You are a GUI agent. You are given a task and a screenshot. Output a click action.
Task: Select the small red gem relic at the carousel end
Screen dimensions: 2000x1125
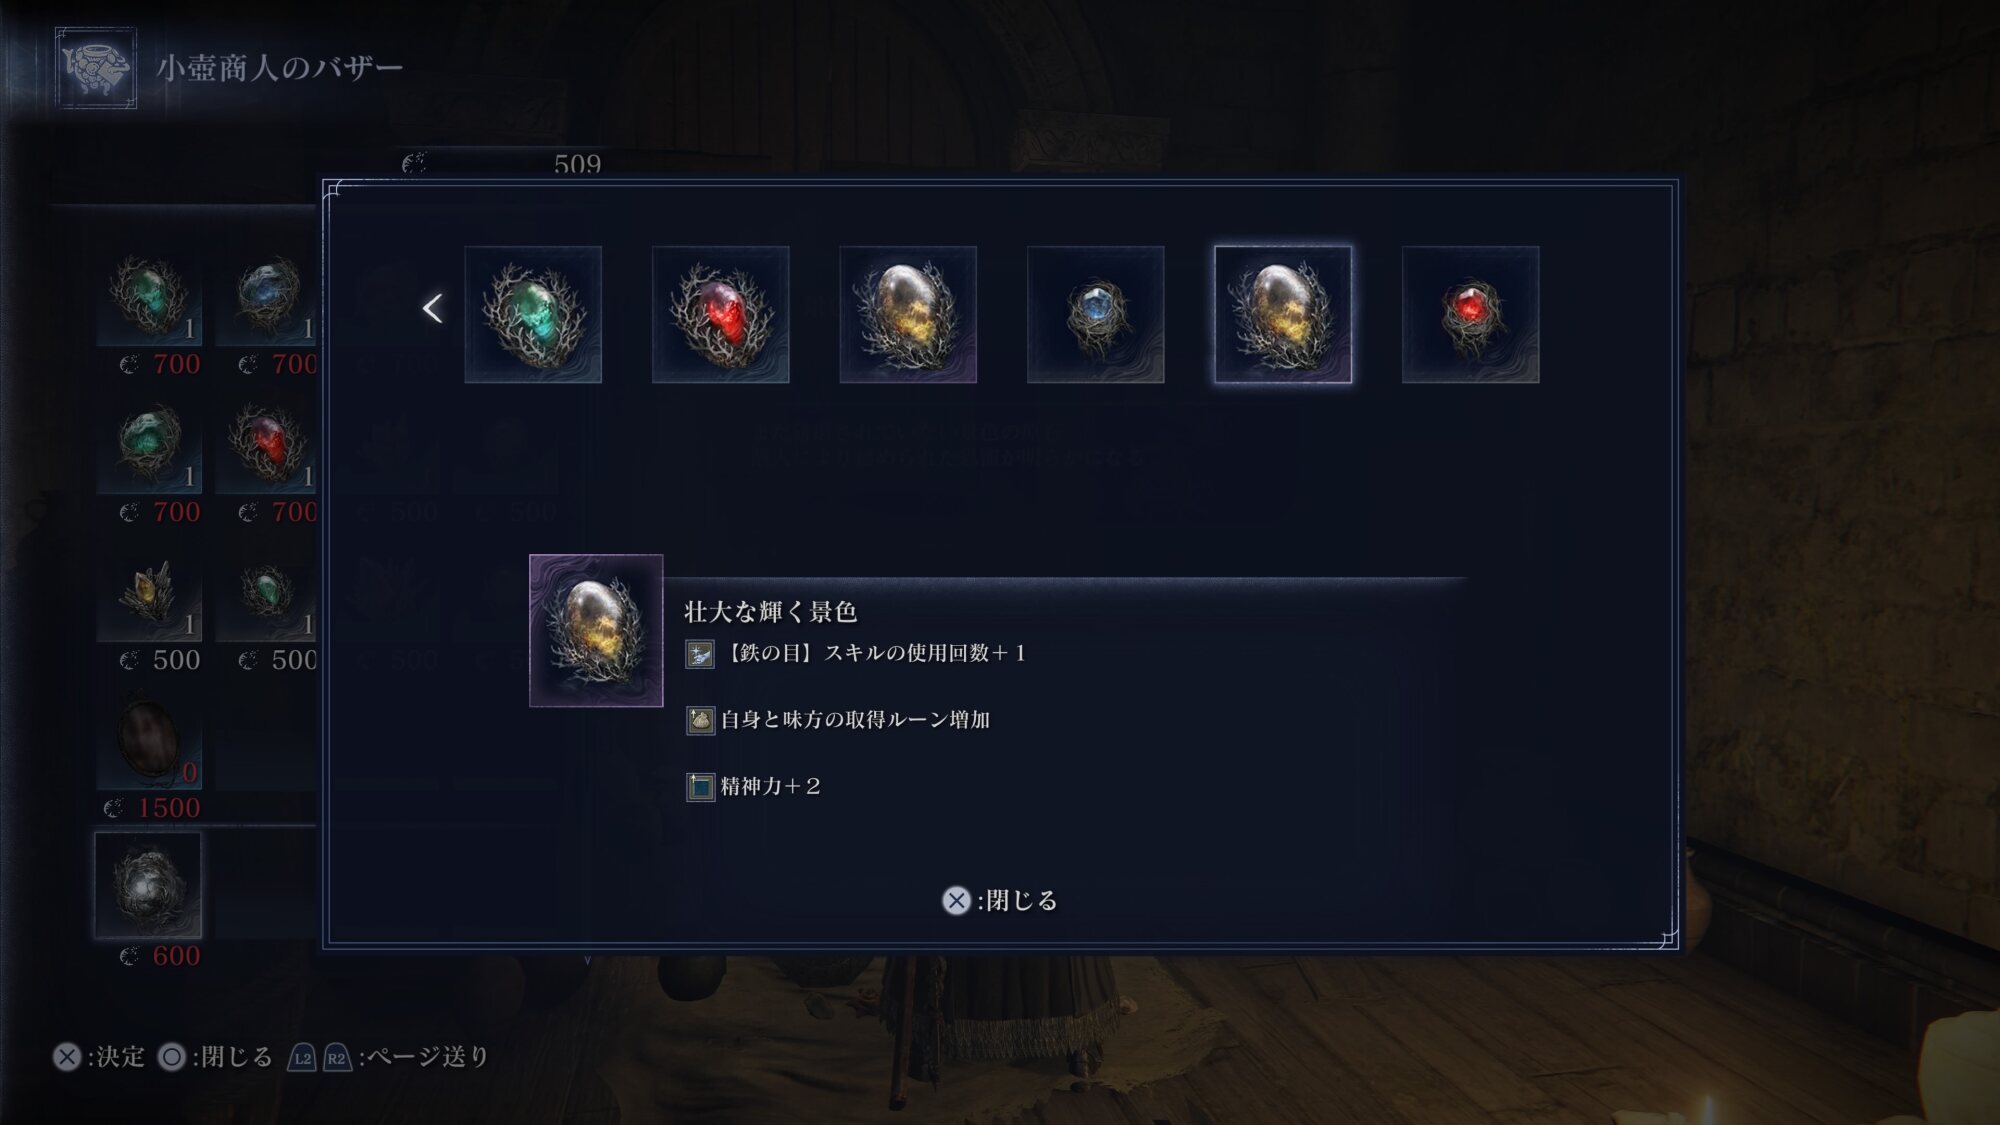(x=1470, y=314)
